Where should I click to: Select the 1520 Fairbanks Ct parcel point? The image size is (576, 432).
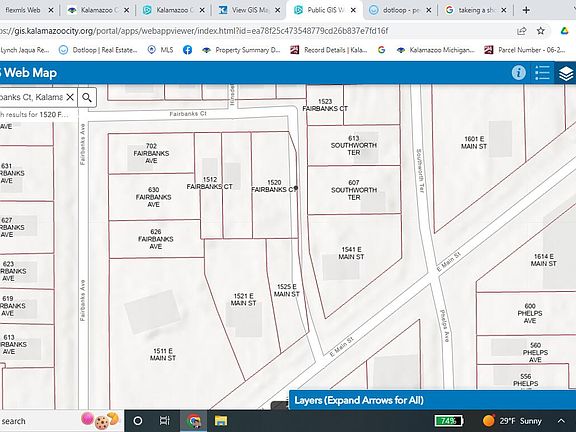click(x=296, y=188)
